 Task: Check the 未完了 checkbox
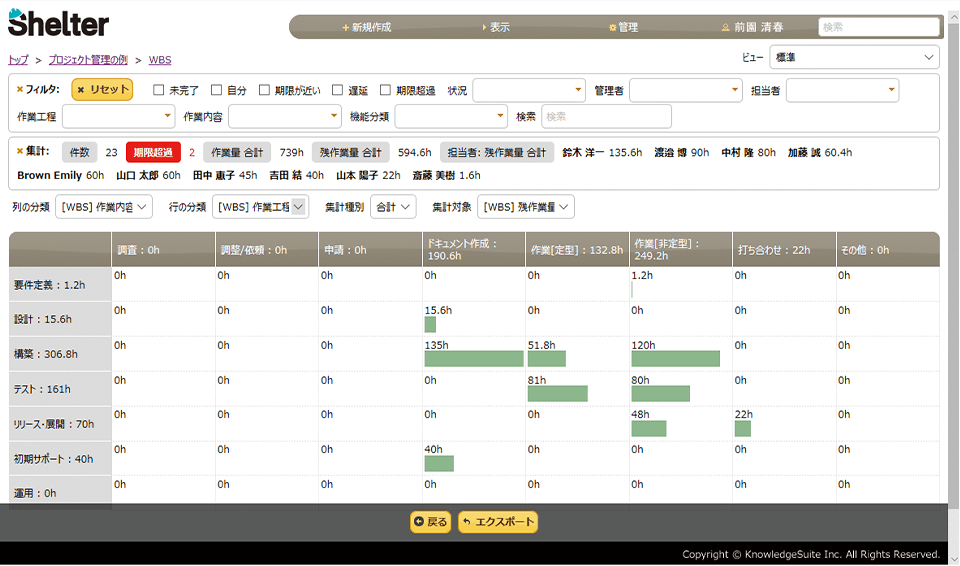click(x=159, y=90)
